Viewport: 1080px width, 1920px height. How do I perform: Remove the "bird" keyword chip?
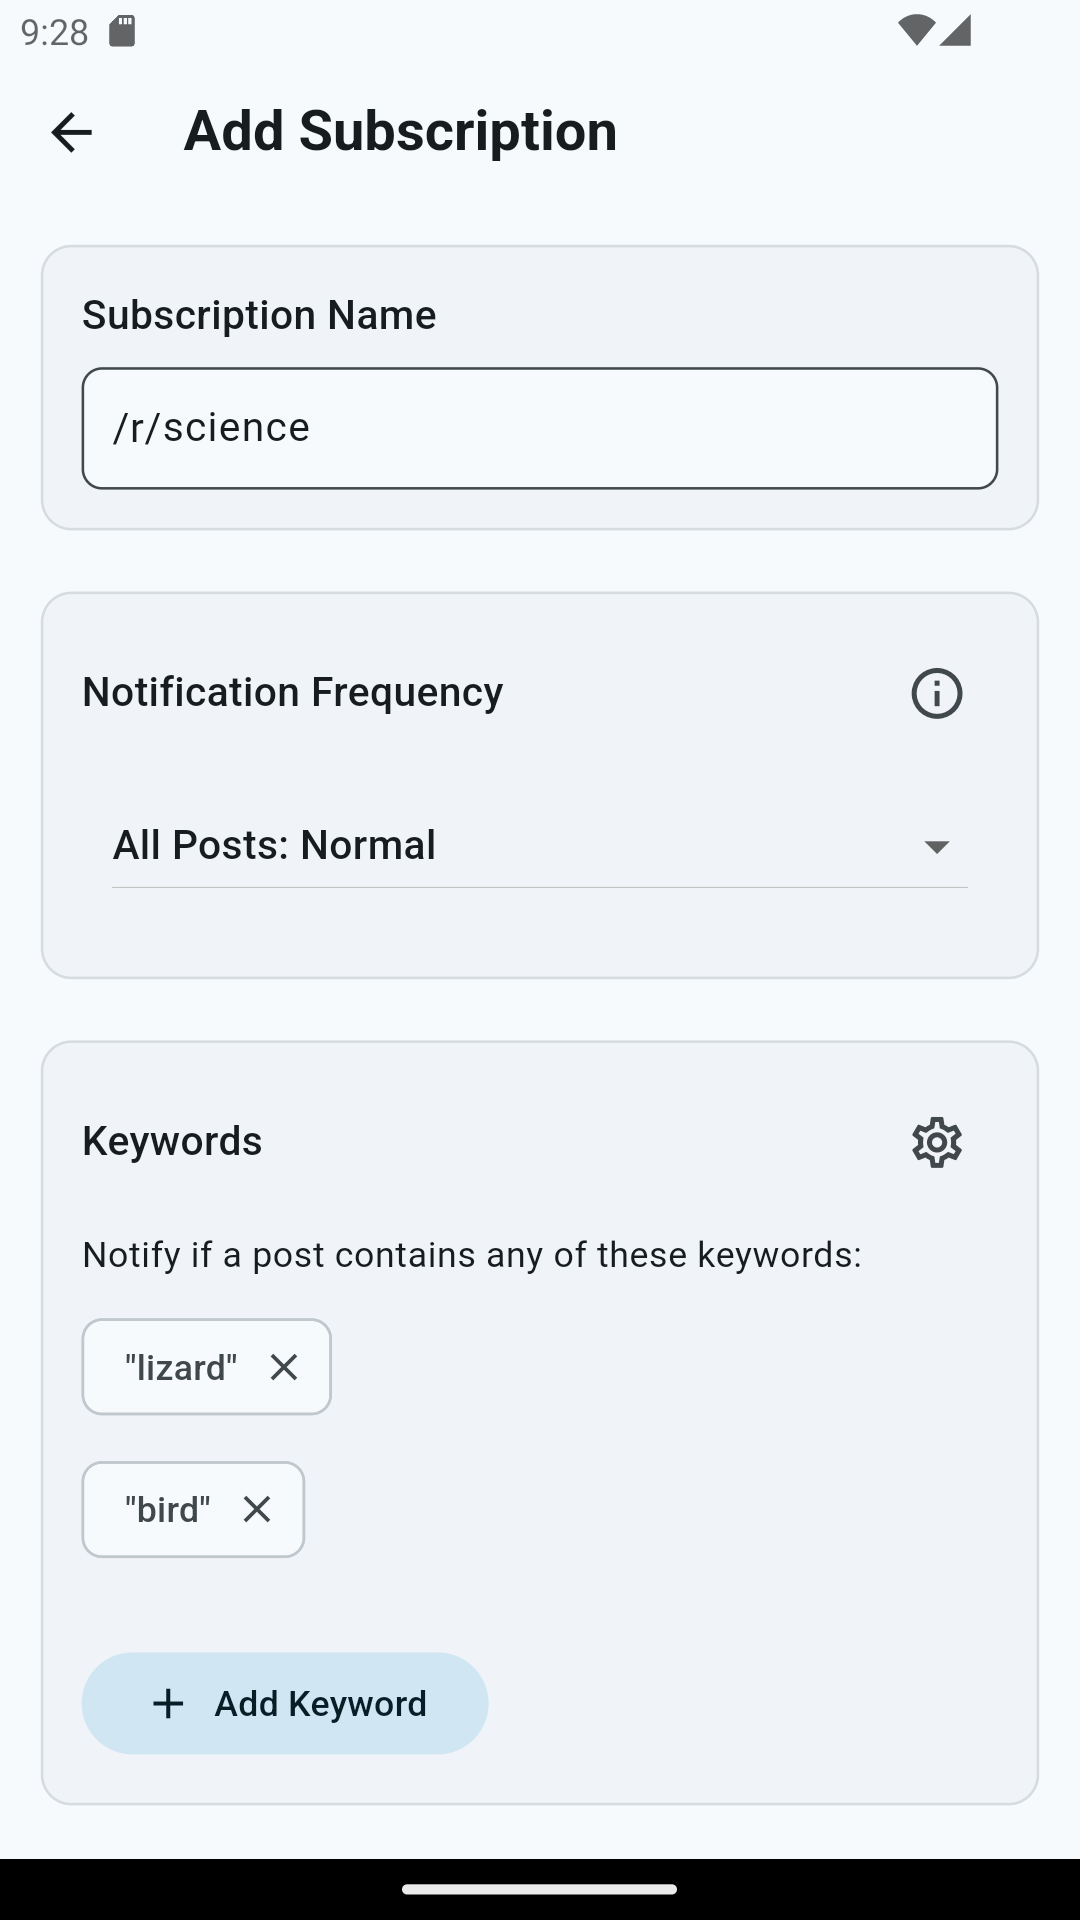[257, 1509]
